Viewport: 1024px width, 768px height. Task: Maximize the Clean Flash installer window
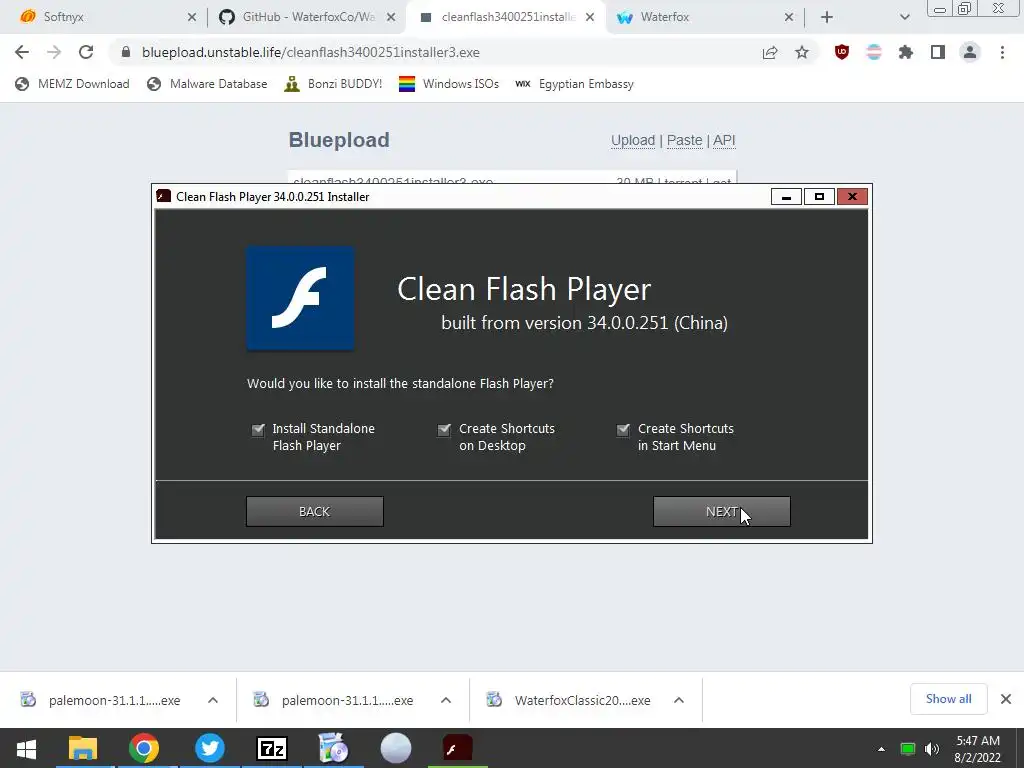pos(819,197)
